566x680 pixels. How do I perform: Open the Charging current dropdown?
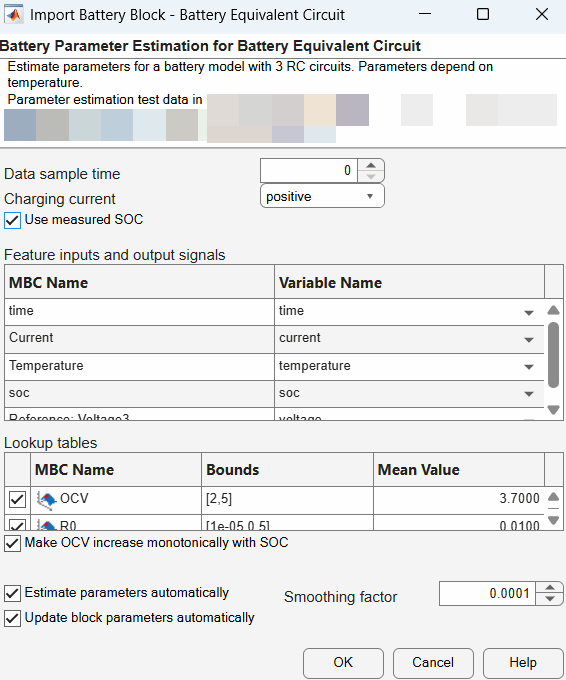point(322,196)
